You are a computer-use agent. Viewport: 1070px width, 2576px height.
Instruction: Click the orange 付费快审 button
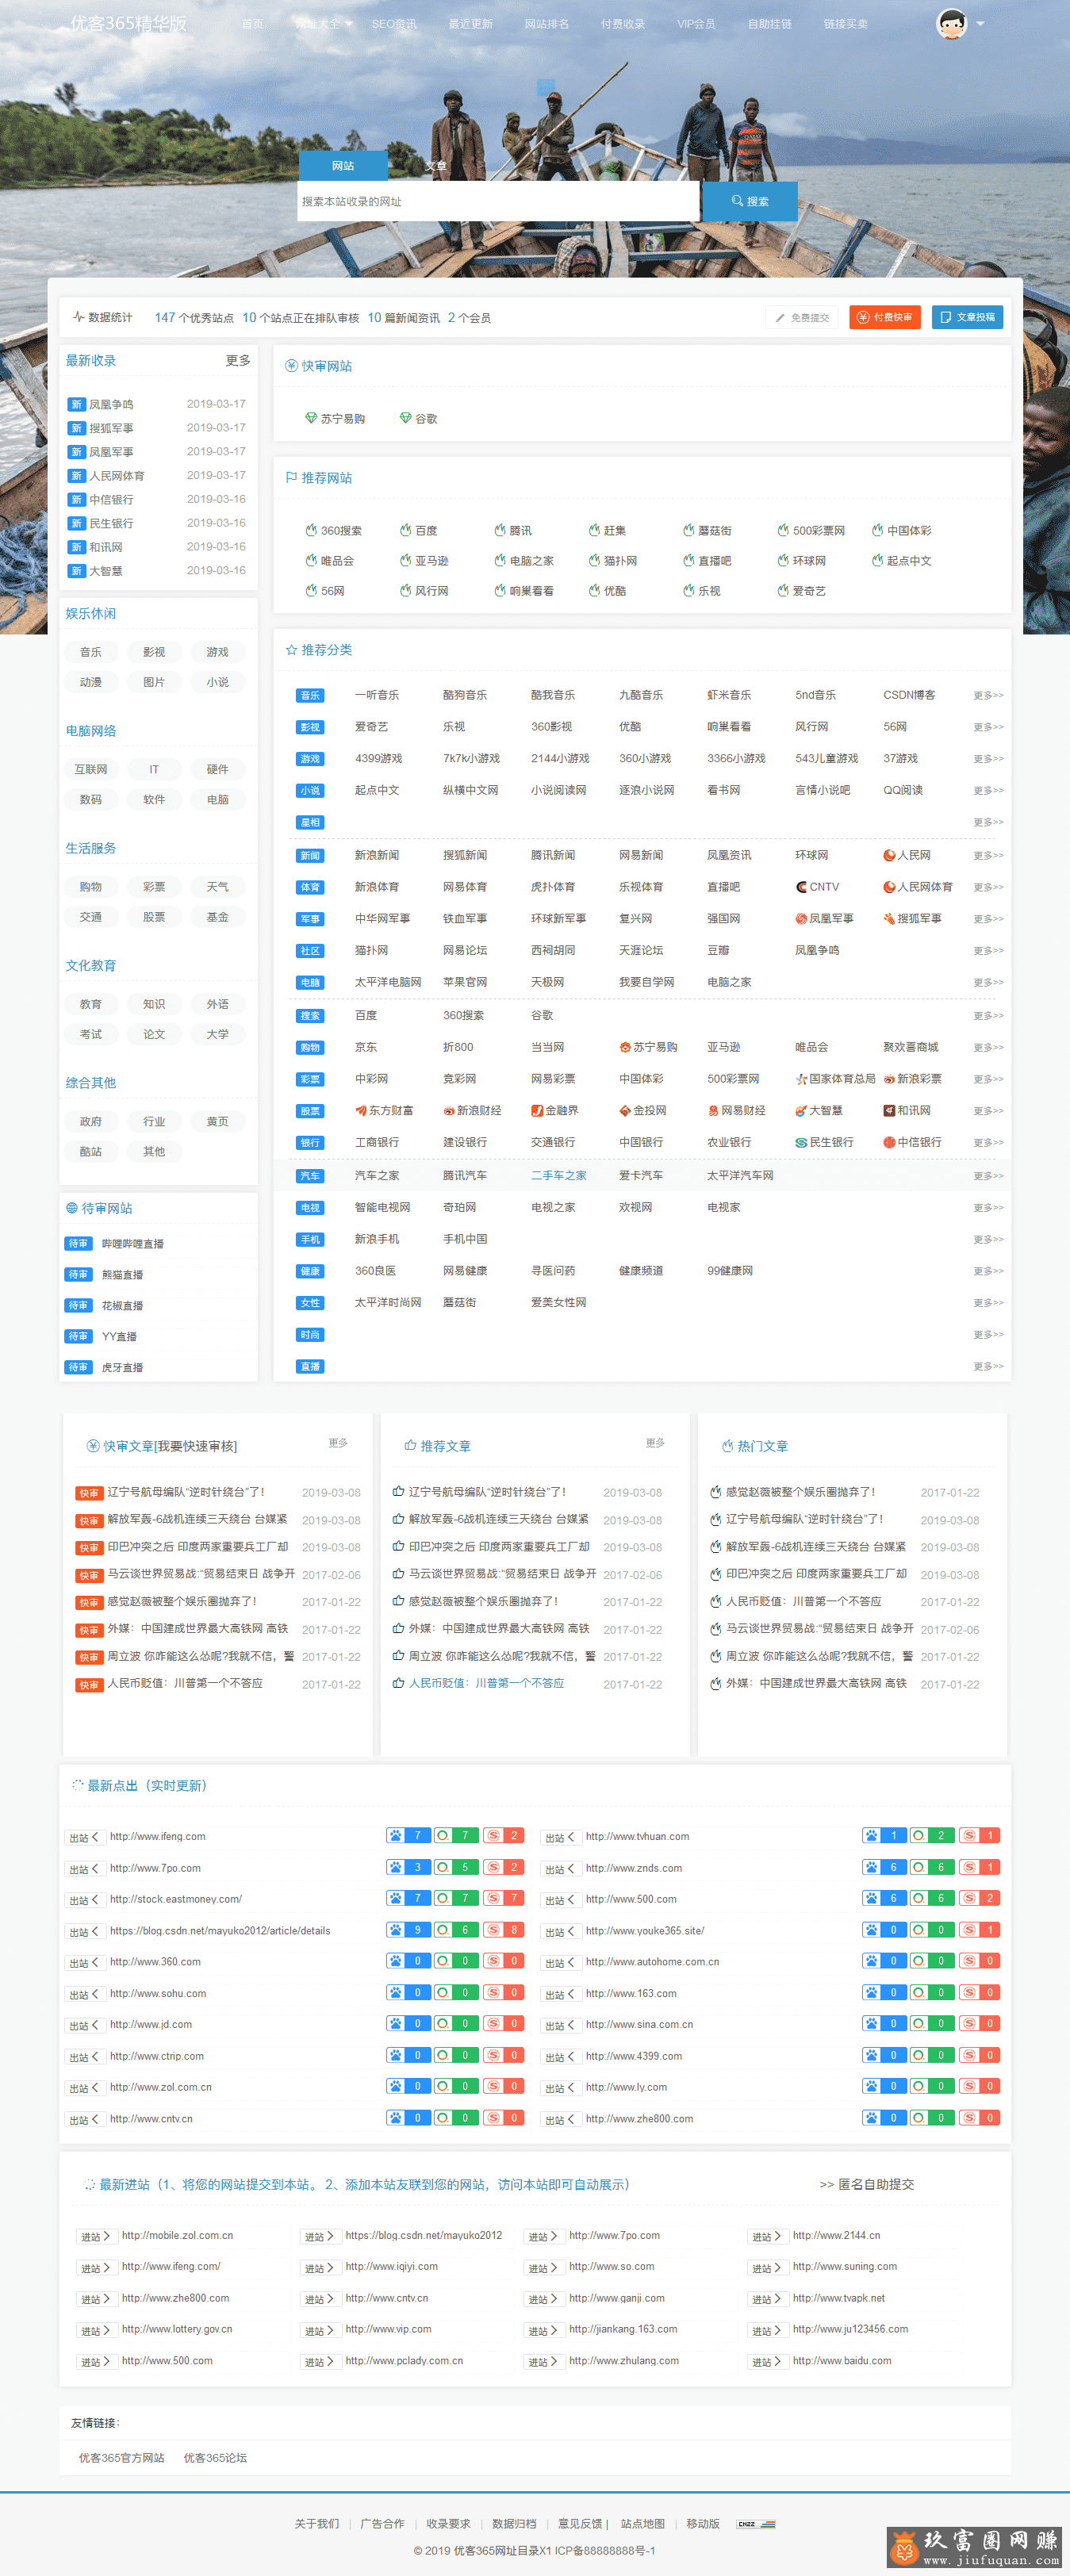[x=885, y=317]
